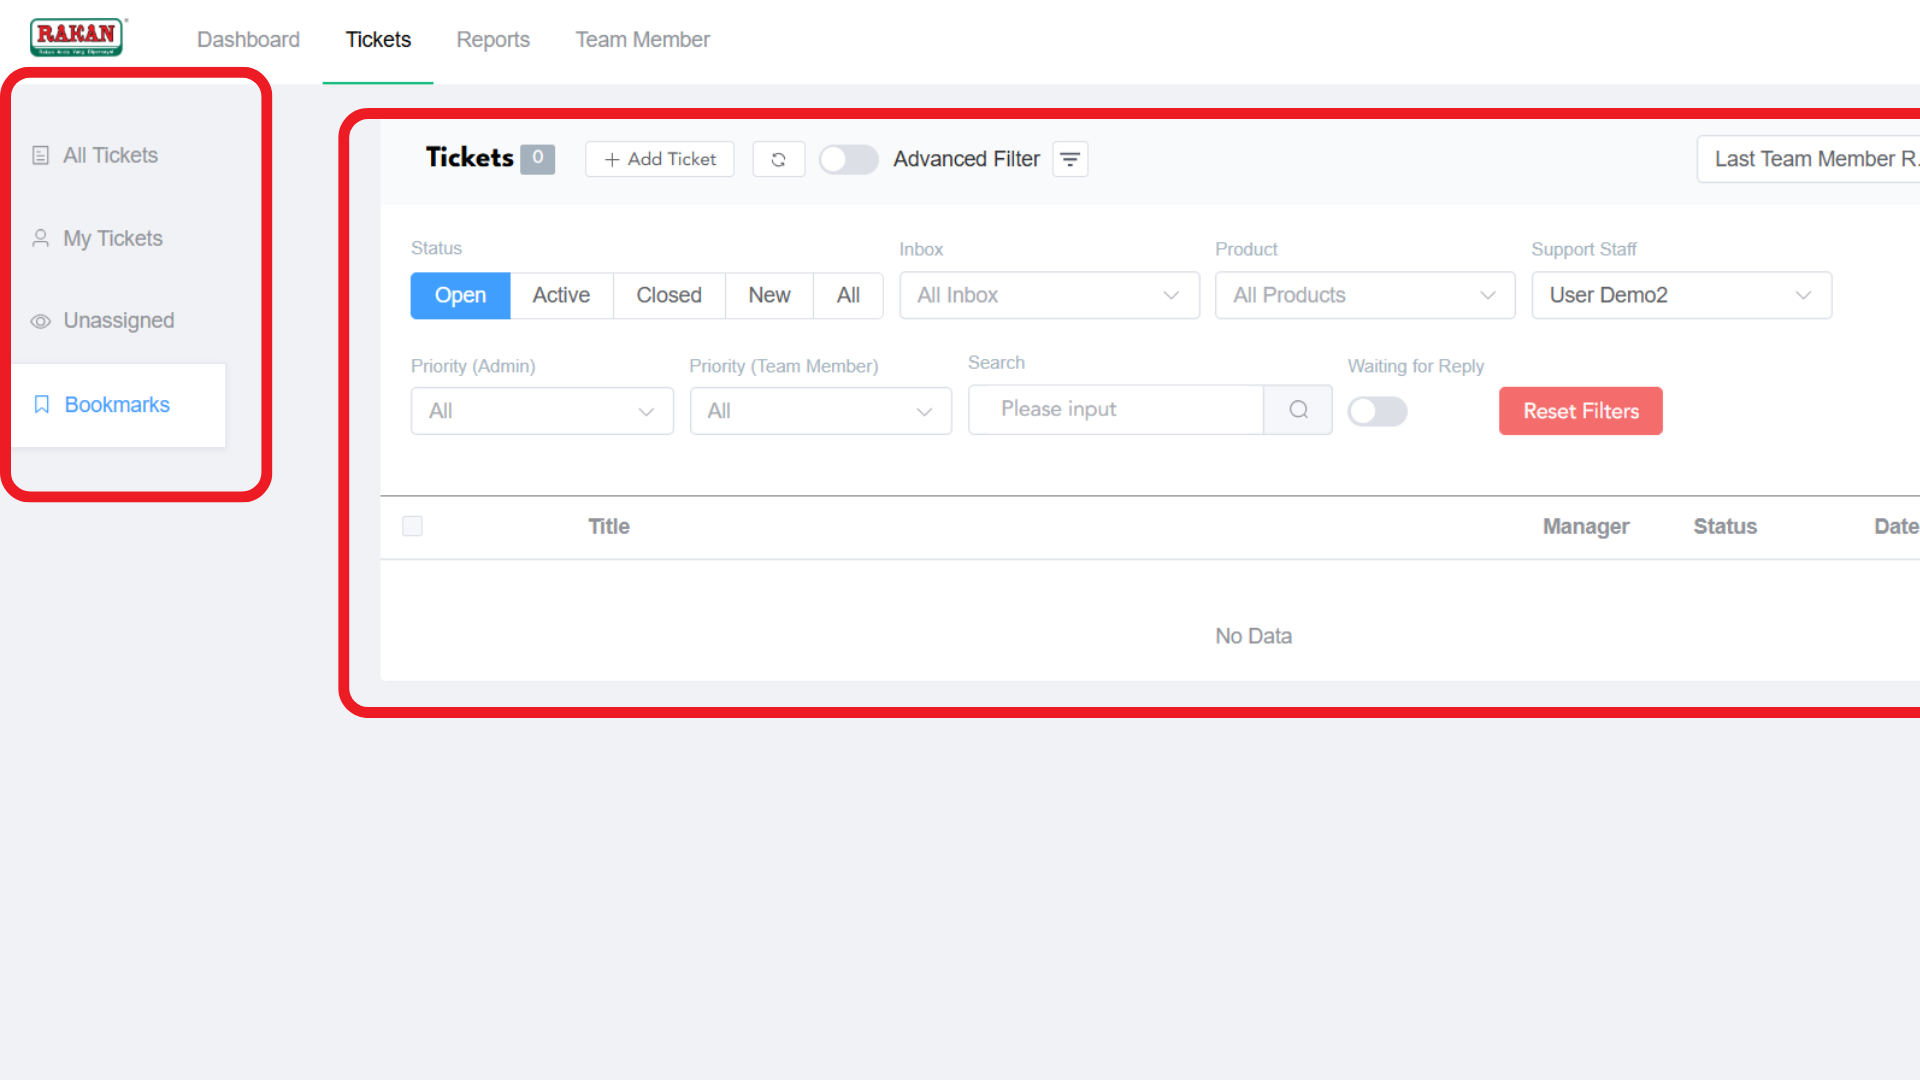This screenshot has height=1080, width=1920.
Task: Expand the Support Staff User Demo2 dropdown
Action: coord(1681,295)
